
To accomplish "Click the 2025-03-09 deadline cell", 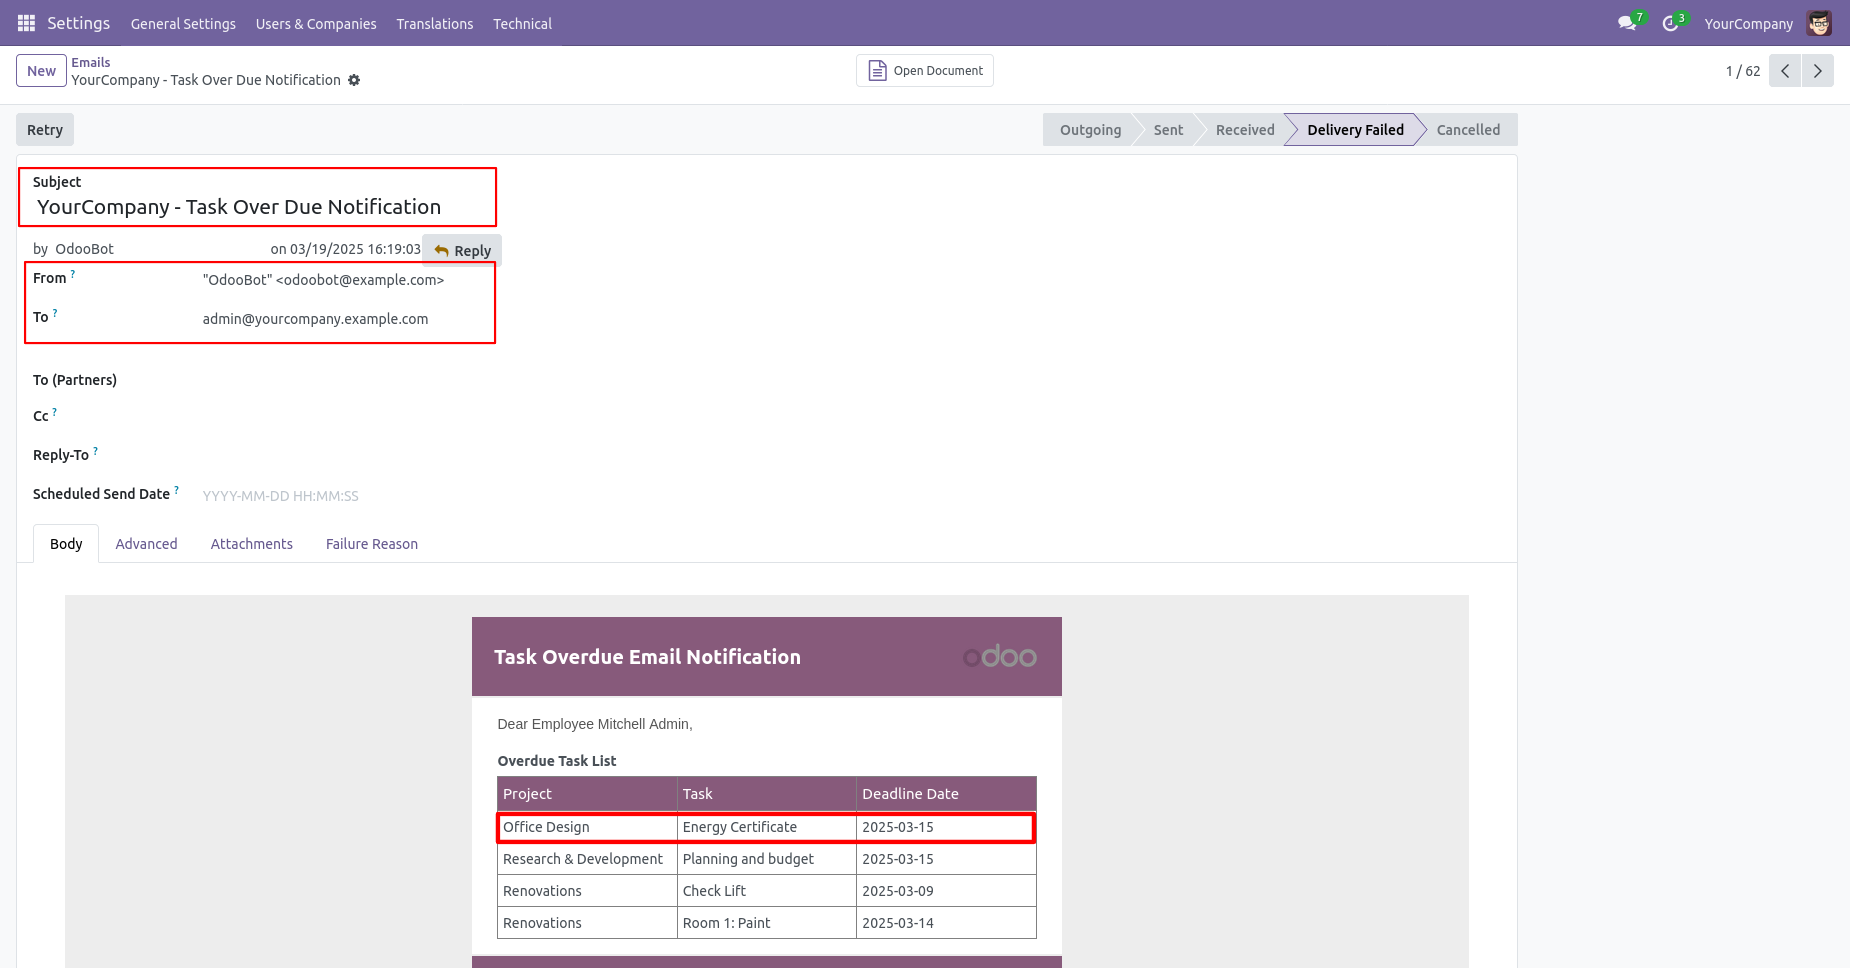I will [x=946, y=891].
